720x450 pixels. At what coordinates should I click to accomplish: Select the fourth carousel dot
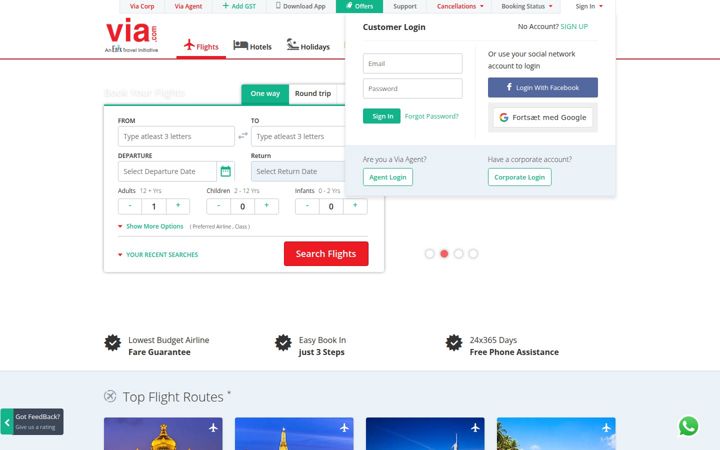click(x=473, y=253)
